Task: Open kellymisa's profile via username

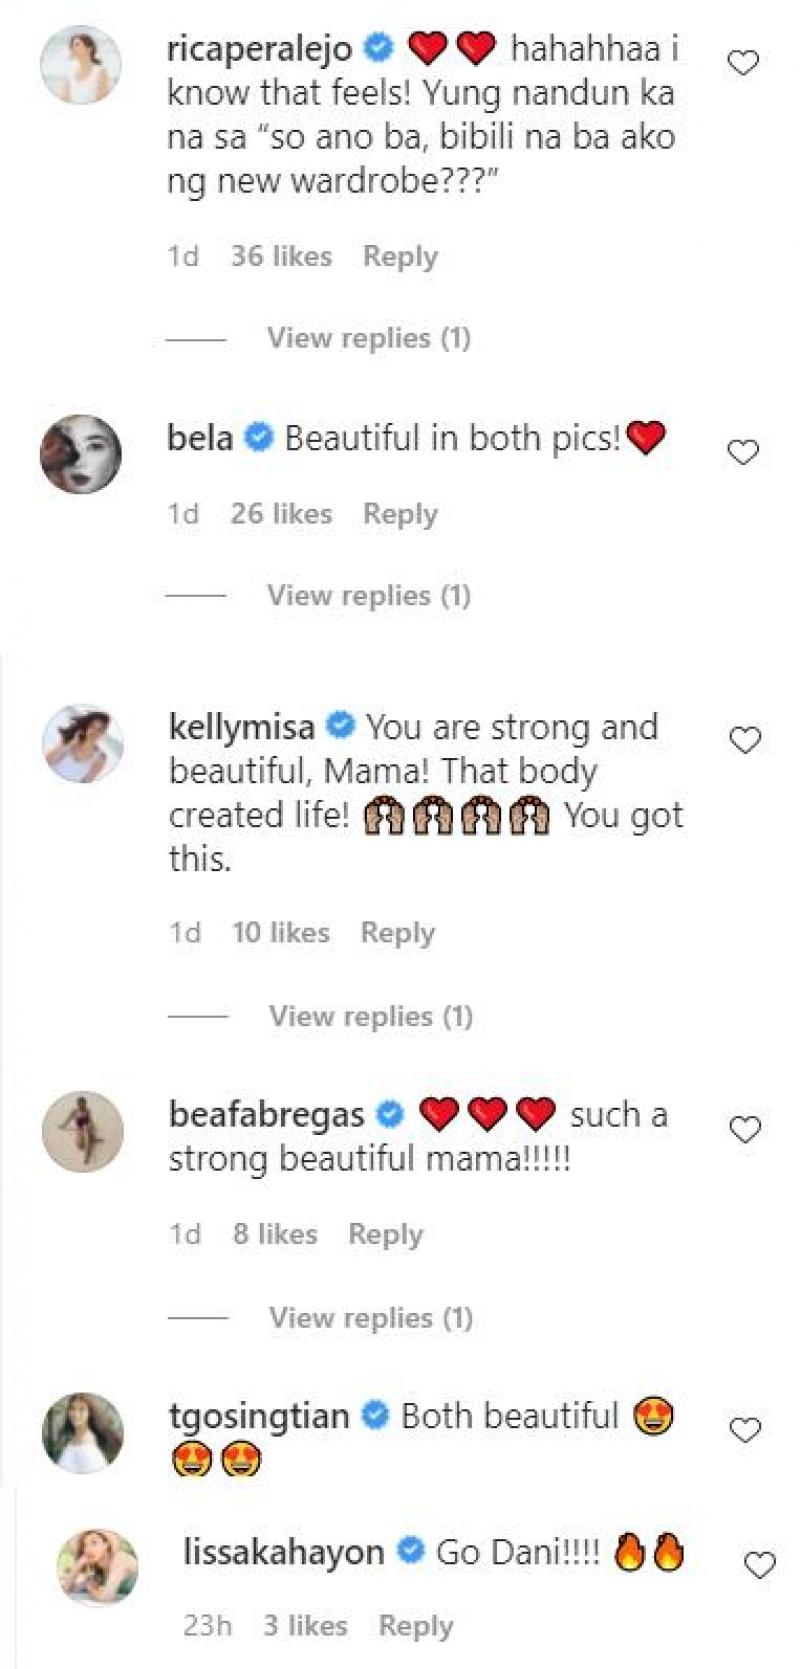Action: (x=241, y=727)
